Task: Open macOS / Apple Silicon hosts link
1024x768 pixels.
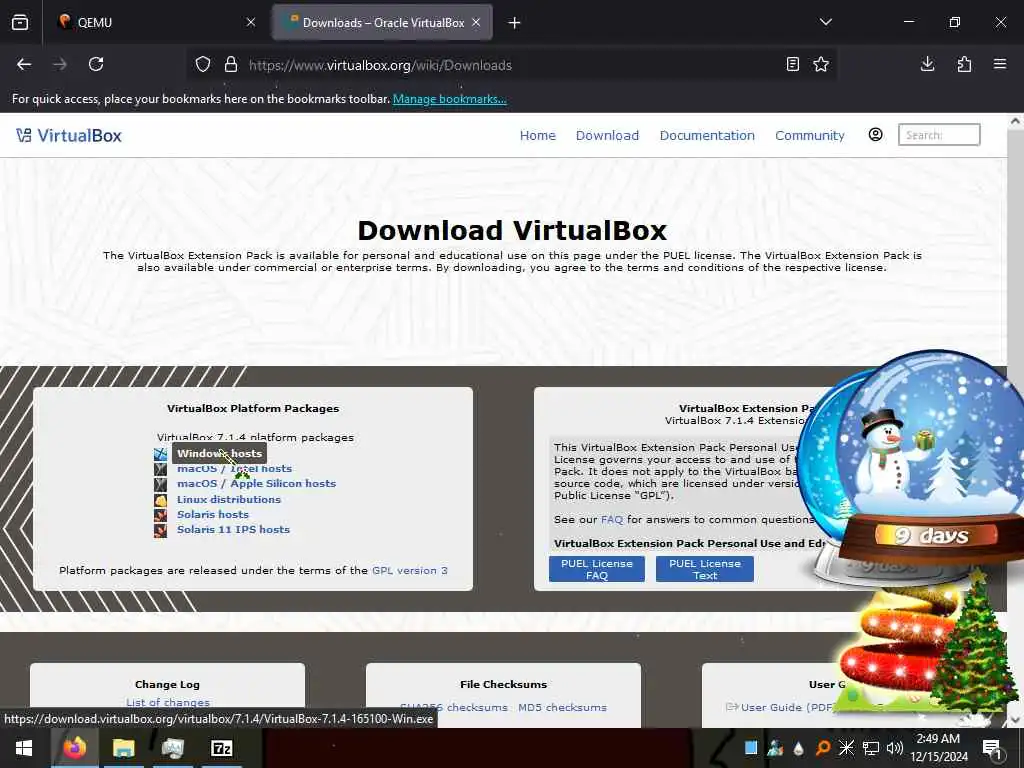Action: pyautogui.click(x=257, y=484)
